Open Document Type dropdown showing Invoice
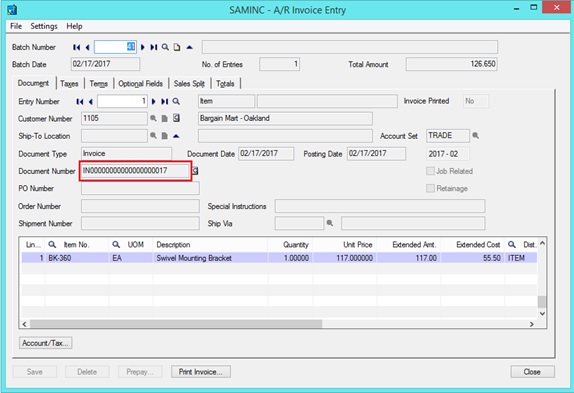This screenshot has height=393, width=574. tap(126, 153)
